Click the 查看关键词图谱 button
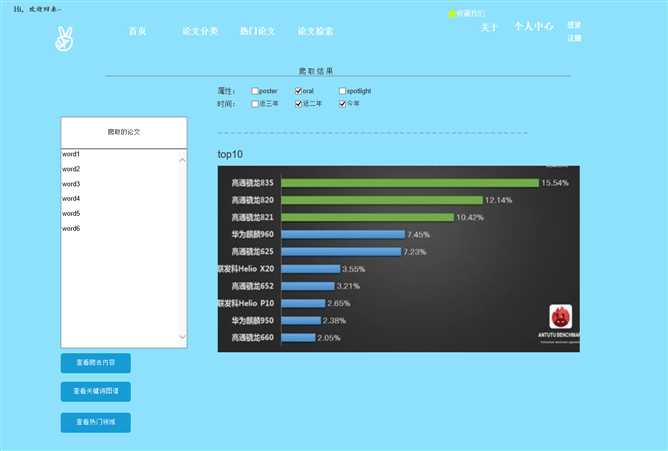 (x=95, y=391)
